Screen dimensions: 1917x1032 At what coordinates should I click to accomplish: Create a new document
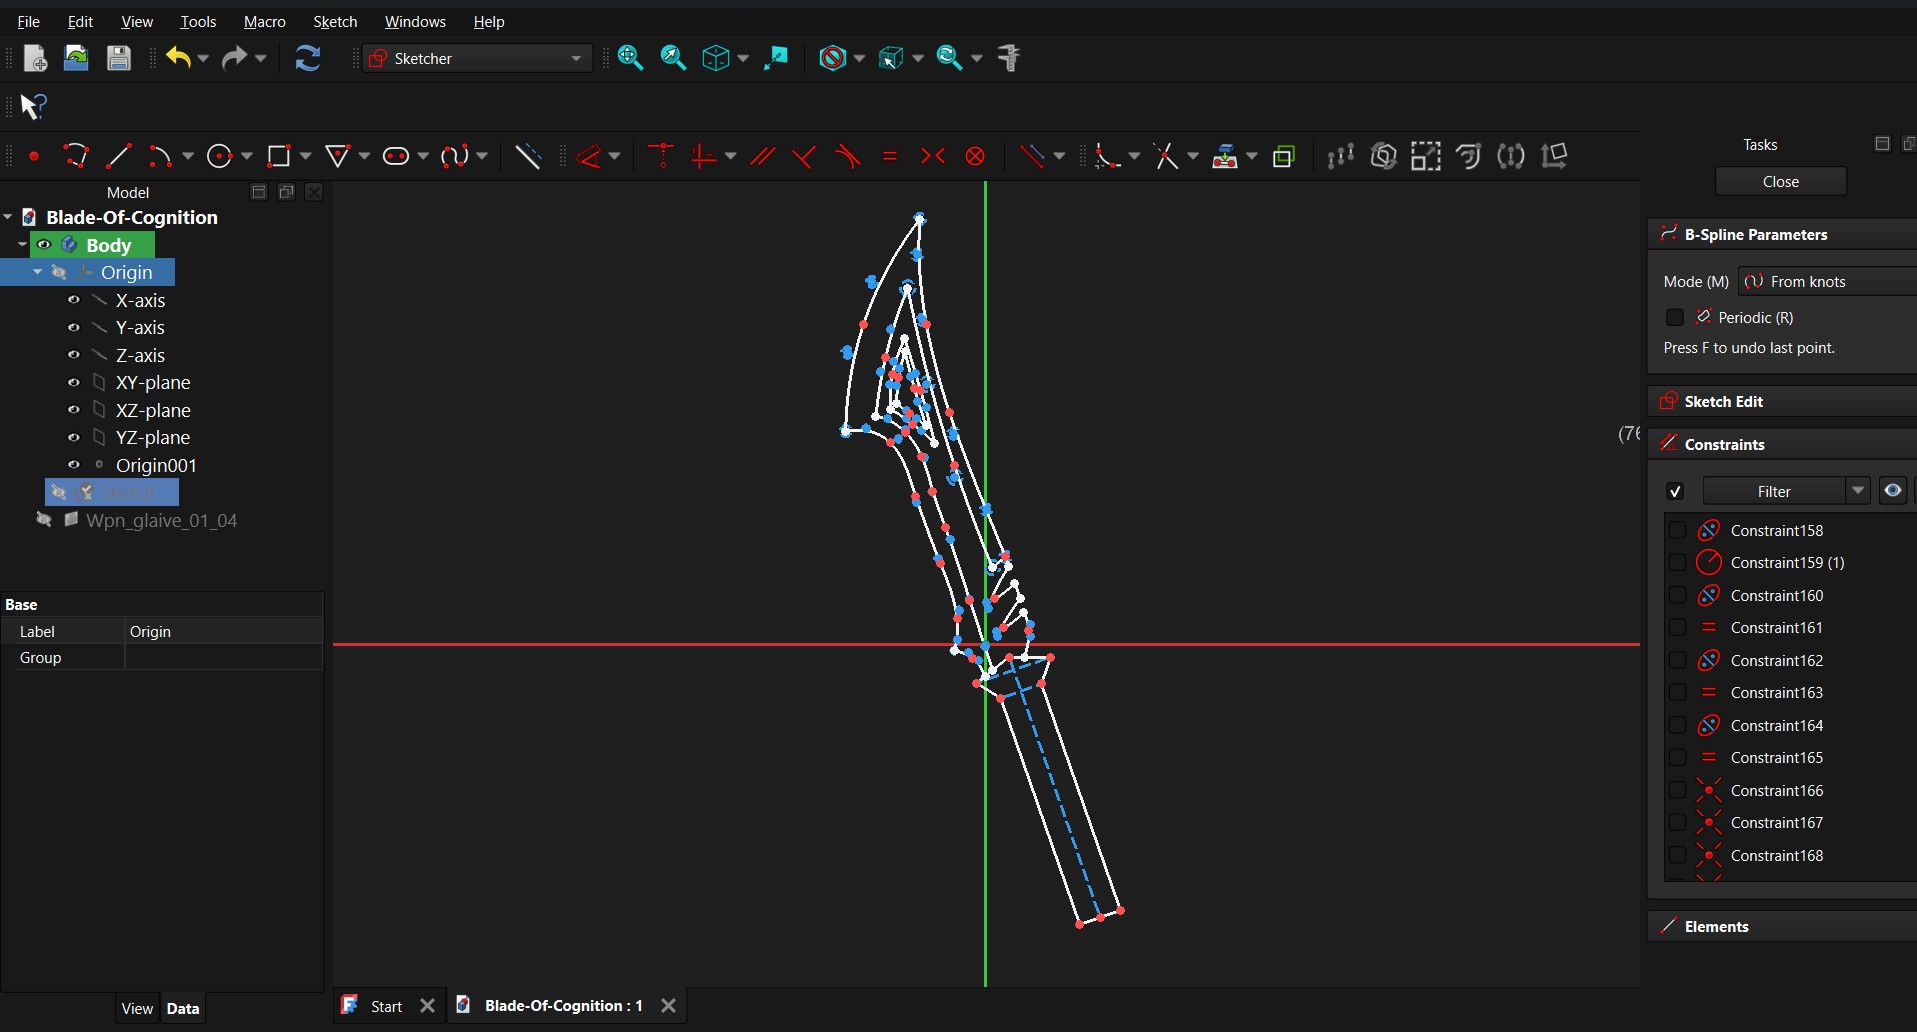(34, 59)
